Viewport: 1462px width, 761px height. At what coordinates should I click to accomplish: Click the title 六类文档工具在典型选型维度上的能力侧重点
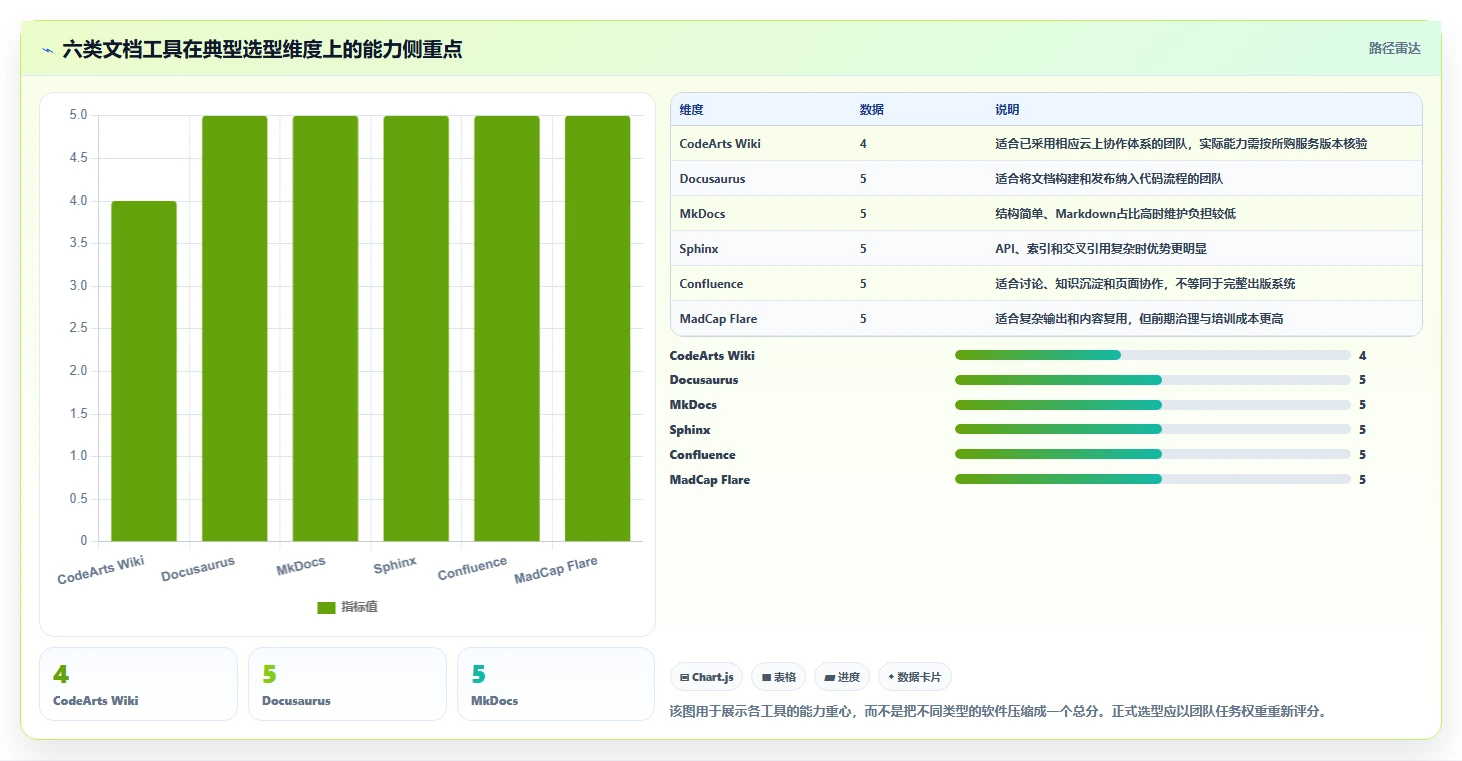262,49
